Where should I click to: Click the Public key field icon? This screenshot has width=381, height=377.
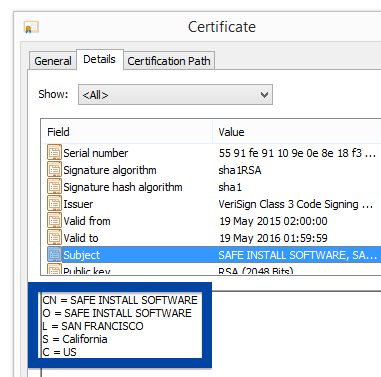pyautogui.click(x=54, y=269)
